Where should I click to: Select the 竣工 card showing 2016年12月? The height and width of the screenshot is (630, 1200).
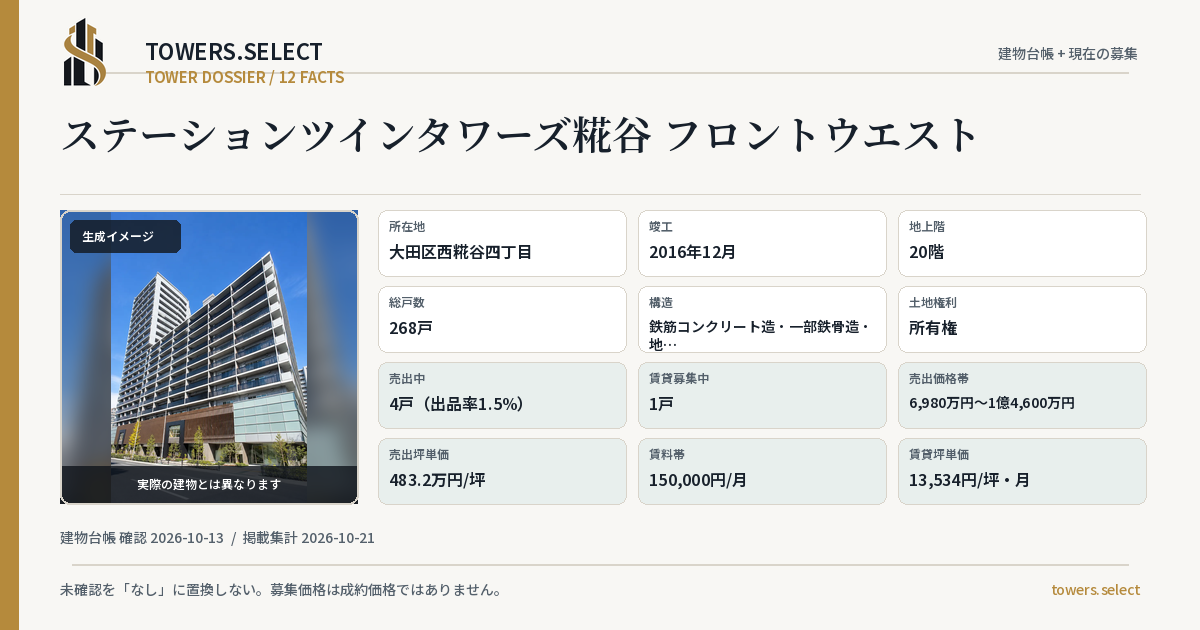pyautogui.click(x=762, y=243)
